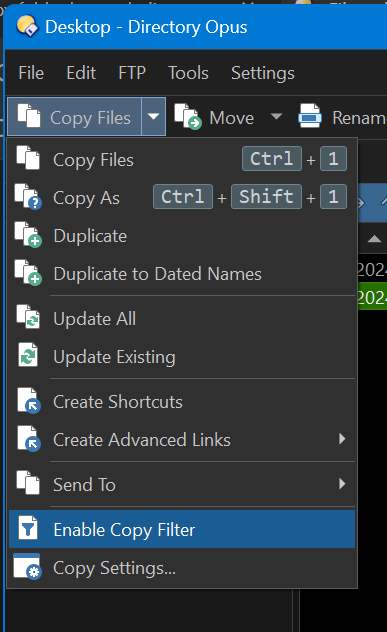The height and width of the screenshot is (632, 387).
Task: Click the Move toolbar icon with green arrow
Action: click(x=188, y=116)
